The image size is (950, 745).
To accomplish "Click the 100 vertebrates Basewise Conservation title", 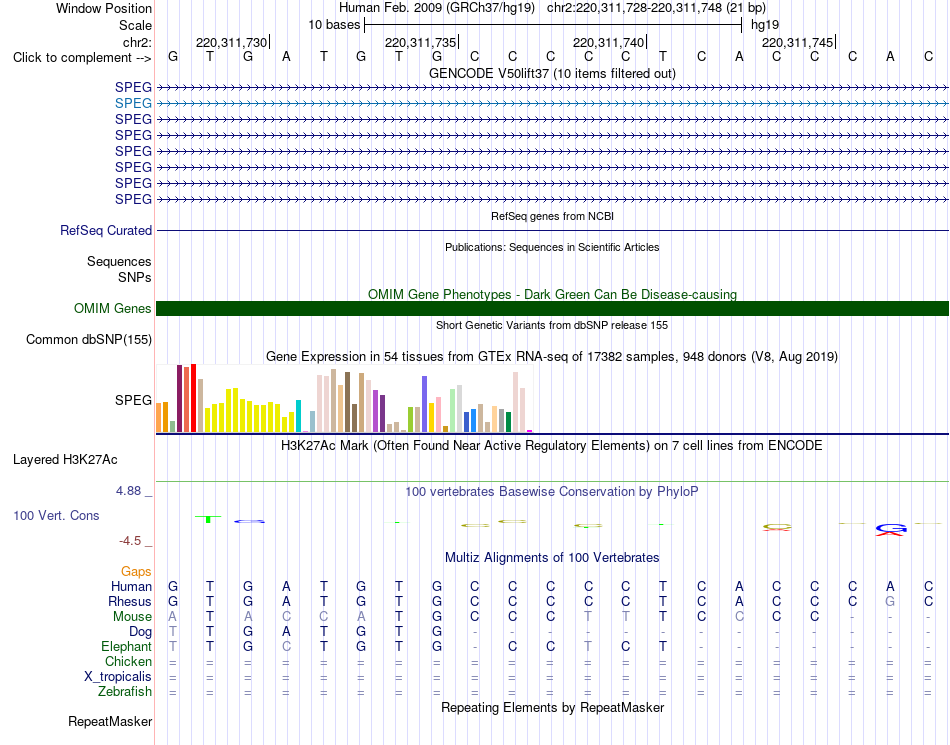I will click(552, 492).
